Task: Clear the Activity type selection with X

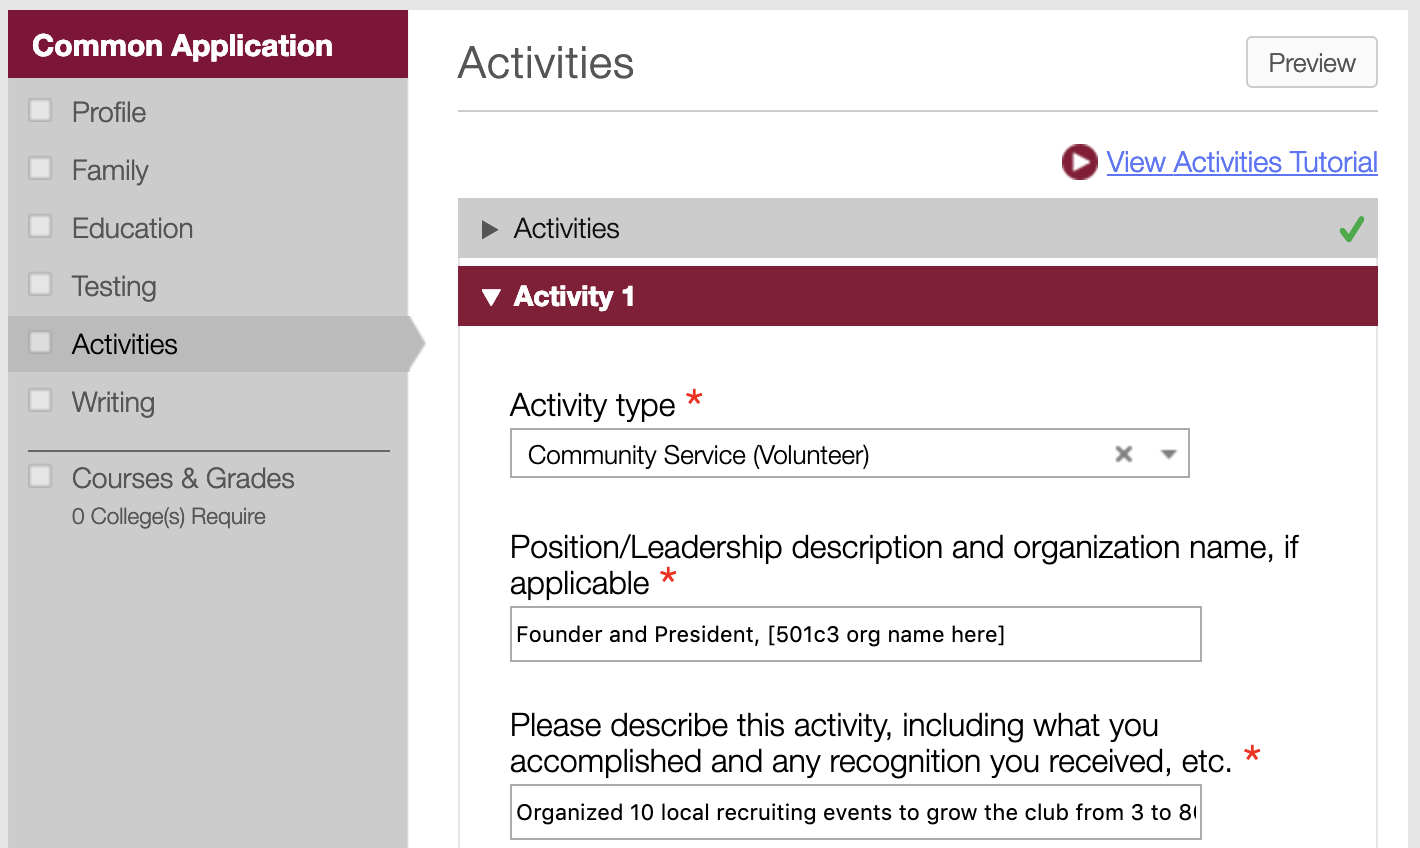Action: (1124, 454)
